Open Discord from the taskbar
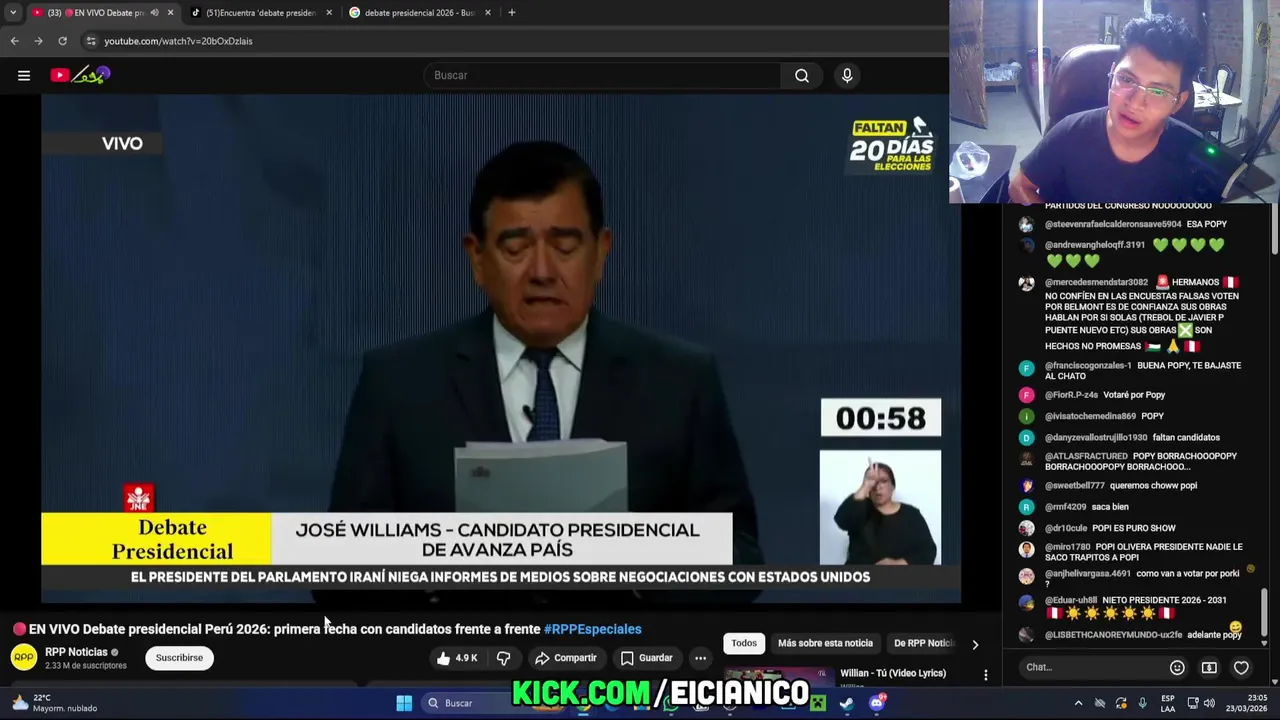This screenshot has height=720, width=1280. [877, 703]
